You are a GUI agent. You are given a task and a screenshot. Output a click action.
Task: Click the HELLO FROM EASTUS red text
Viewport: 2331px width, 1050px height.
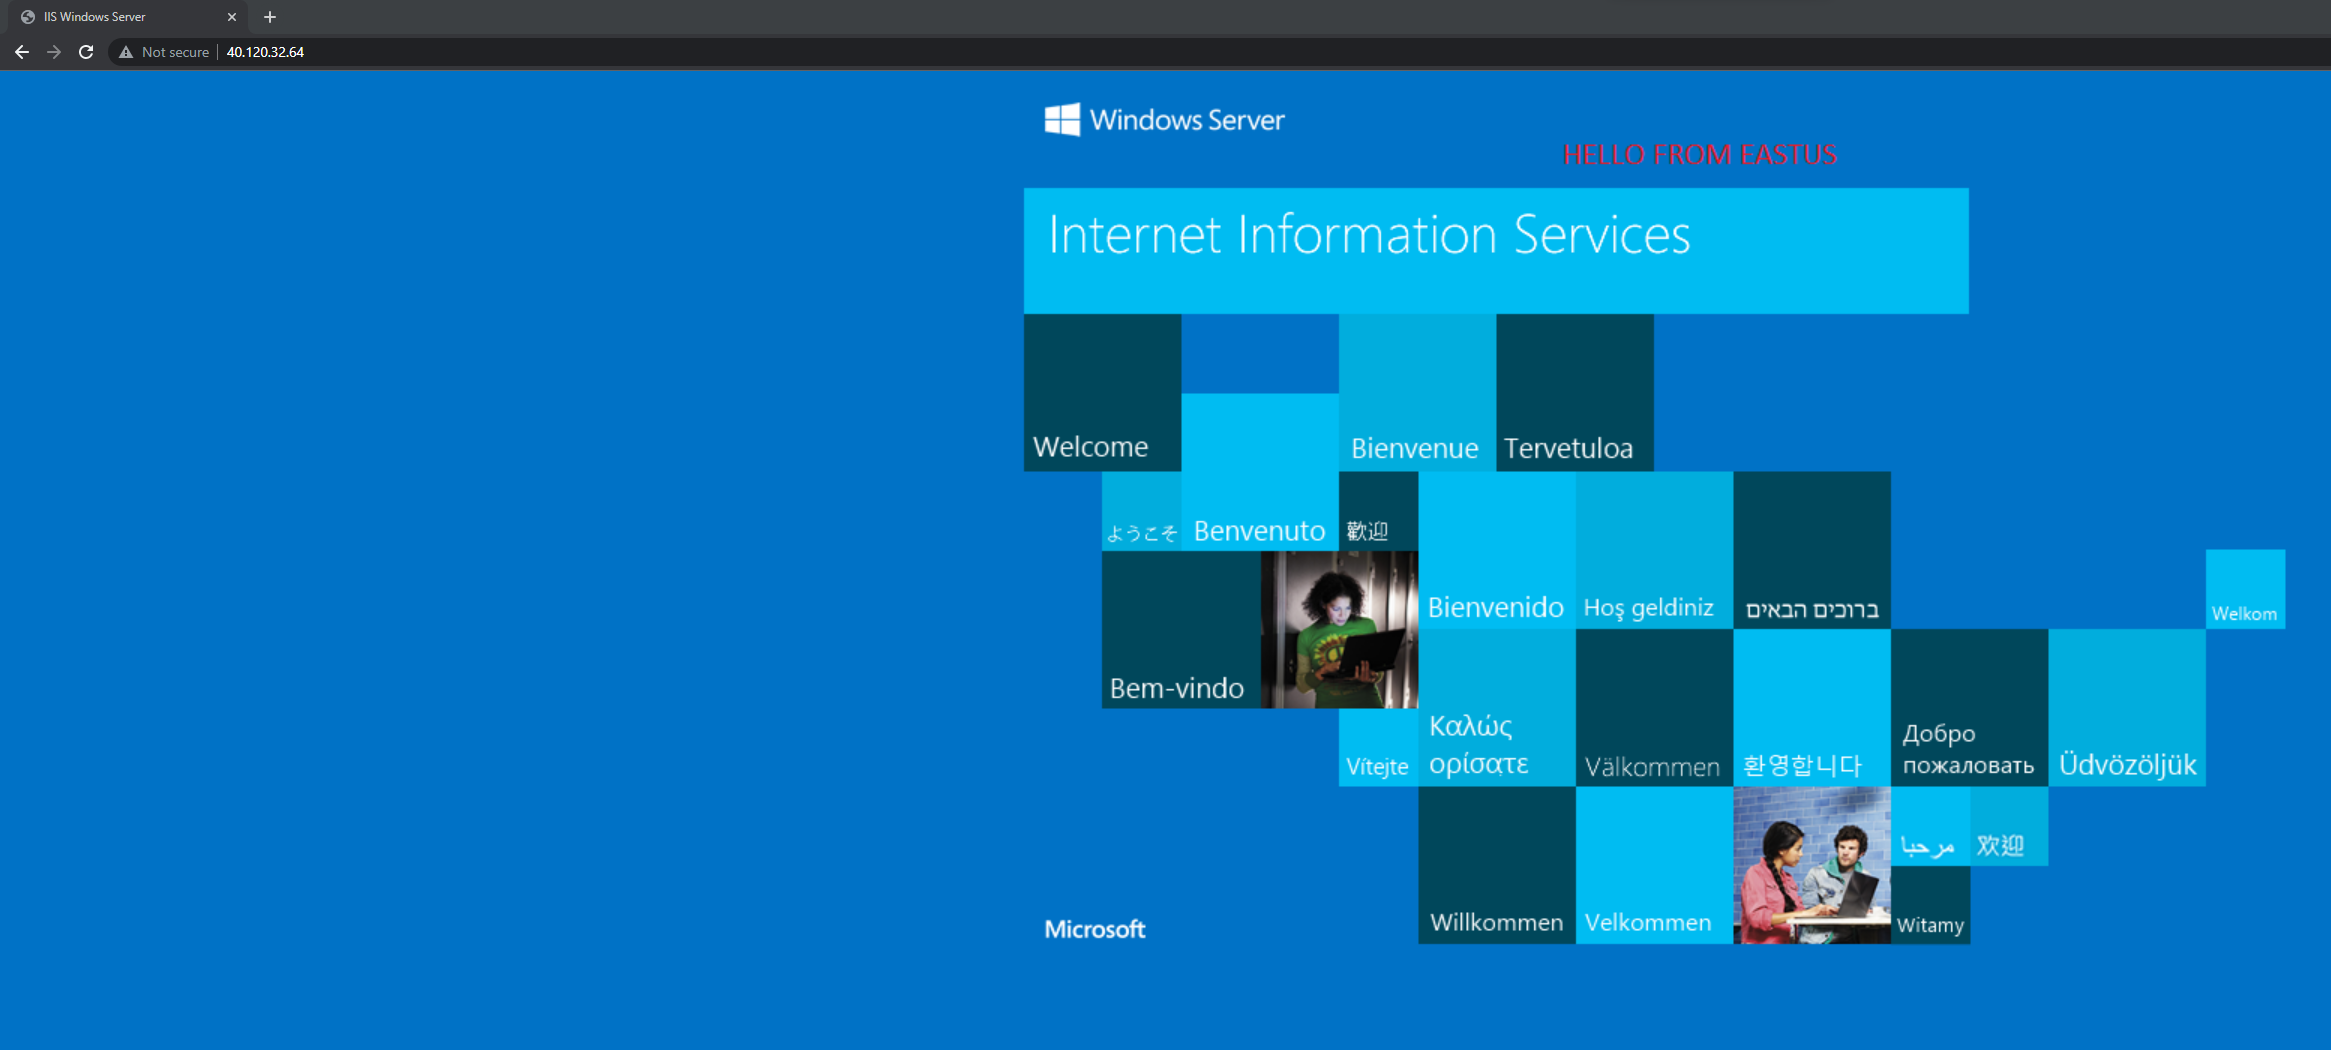pos(1700,155)
